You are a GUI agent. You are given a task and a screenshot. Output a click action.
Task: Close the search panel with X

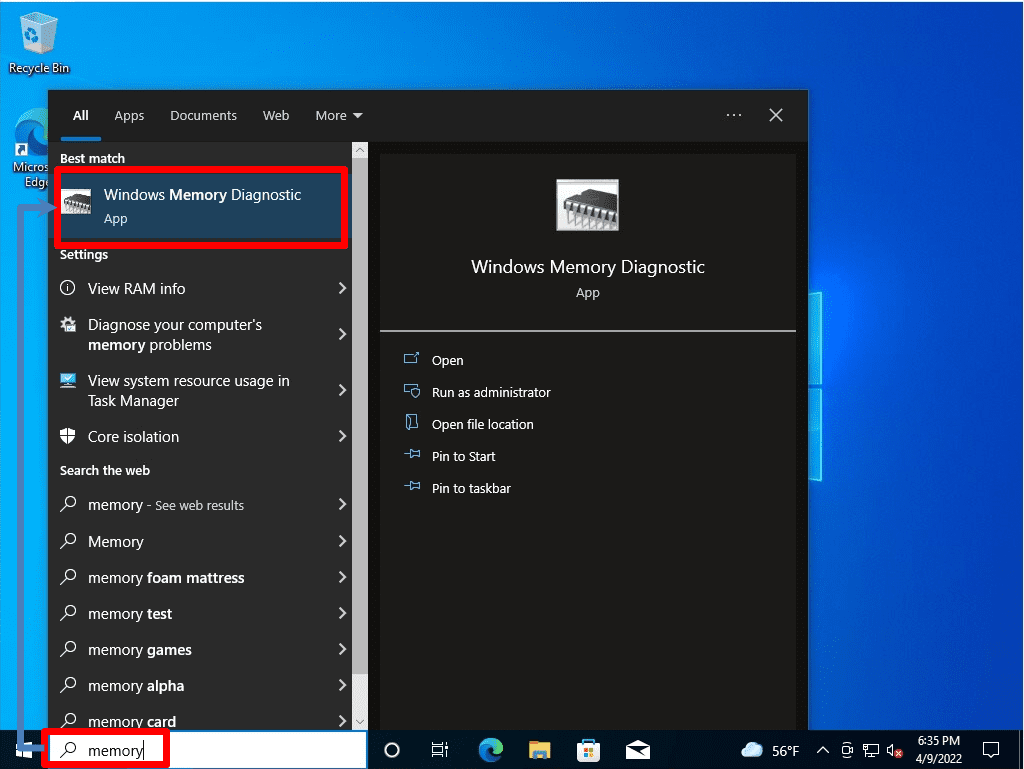775,116
